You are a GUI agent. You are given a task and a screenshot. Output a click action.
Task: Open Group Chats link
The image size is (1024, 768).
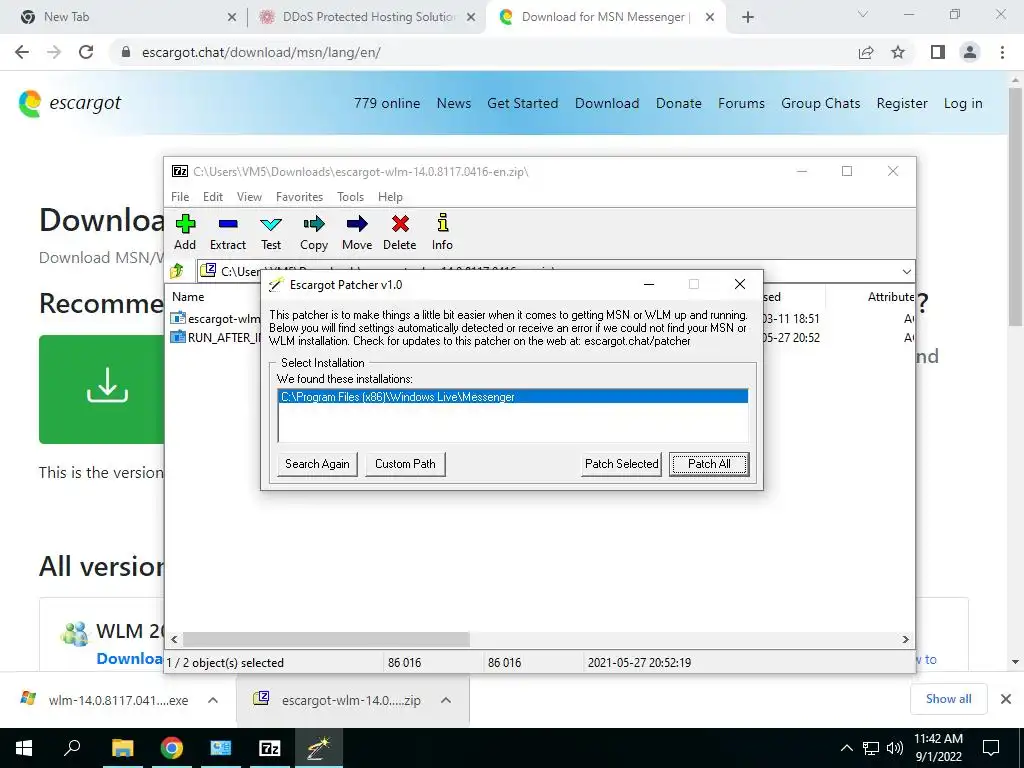[820, 103]
